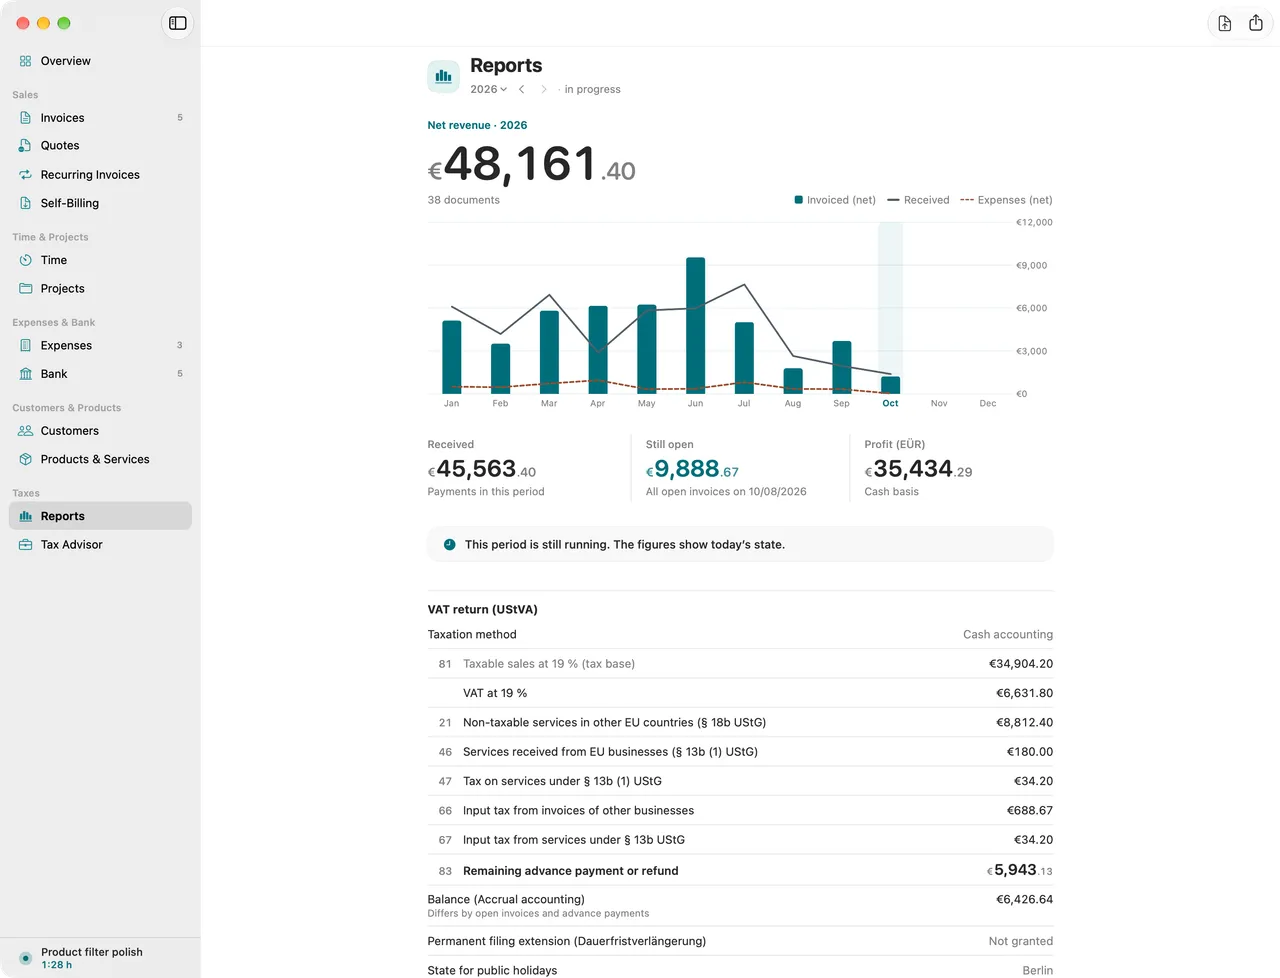Click 'Balance (Accrual accounting)' row
The image size is (1280, 978).
click(740, 905)
